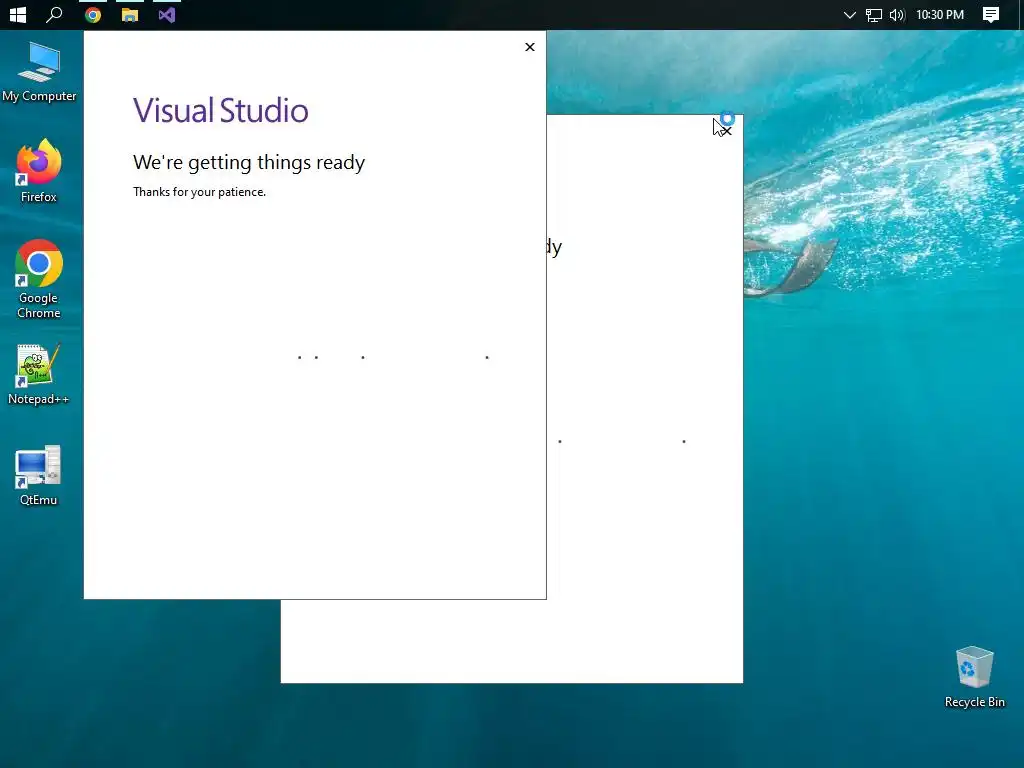Select the Notepad++ desktop shortcut

coord(39,375)
